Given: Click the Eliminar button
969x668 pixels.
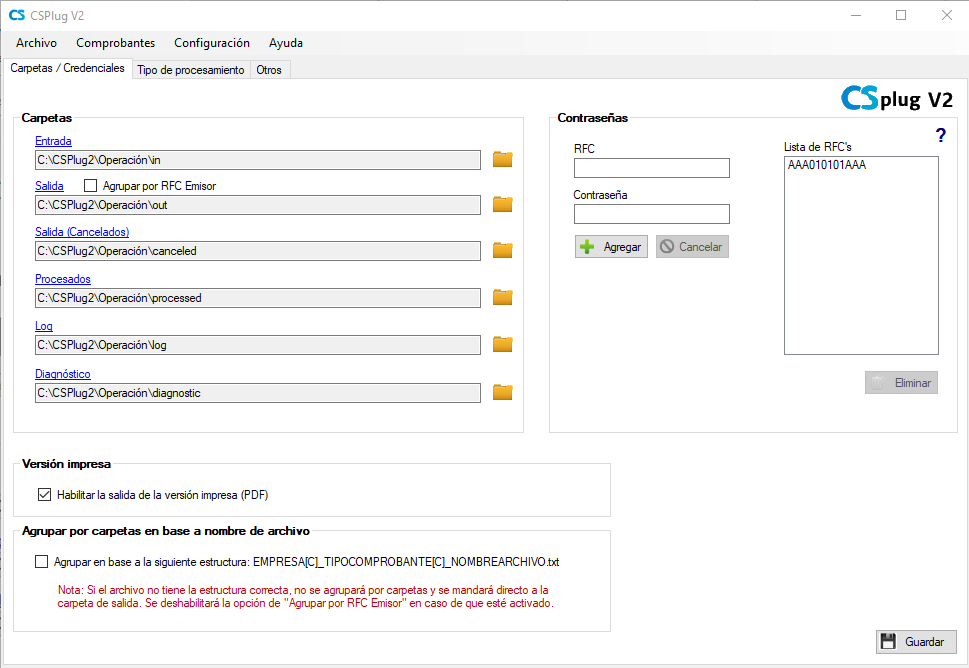Looking at the screenshot, I should click(902, 383).
